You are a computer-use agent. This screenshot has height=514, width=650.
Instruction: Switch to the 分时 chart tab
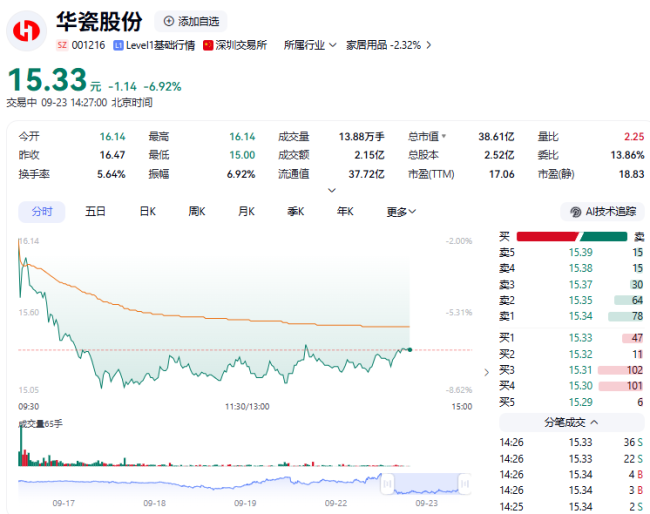point(41,211)
